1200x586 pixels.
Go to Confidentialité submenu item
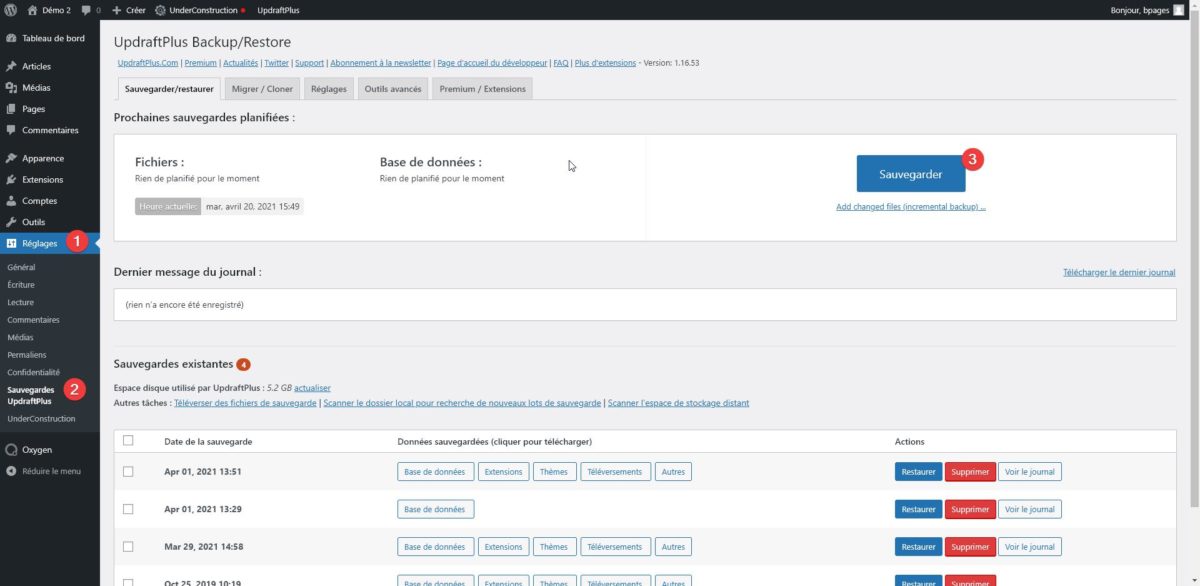pos(35,372)
